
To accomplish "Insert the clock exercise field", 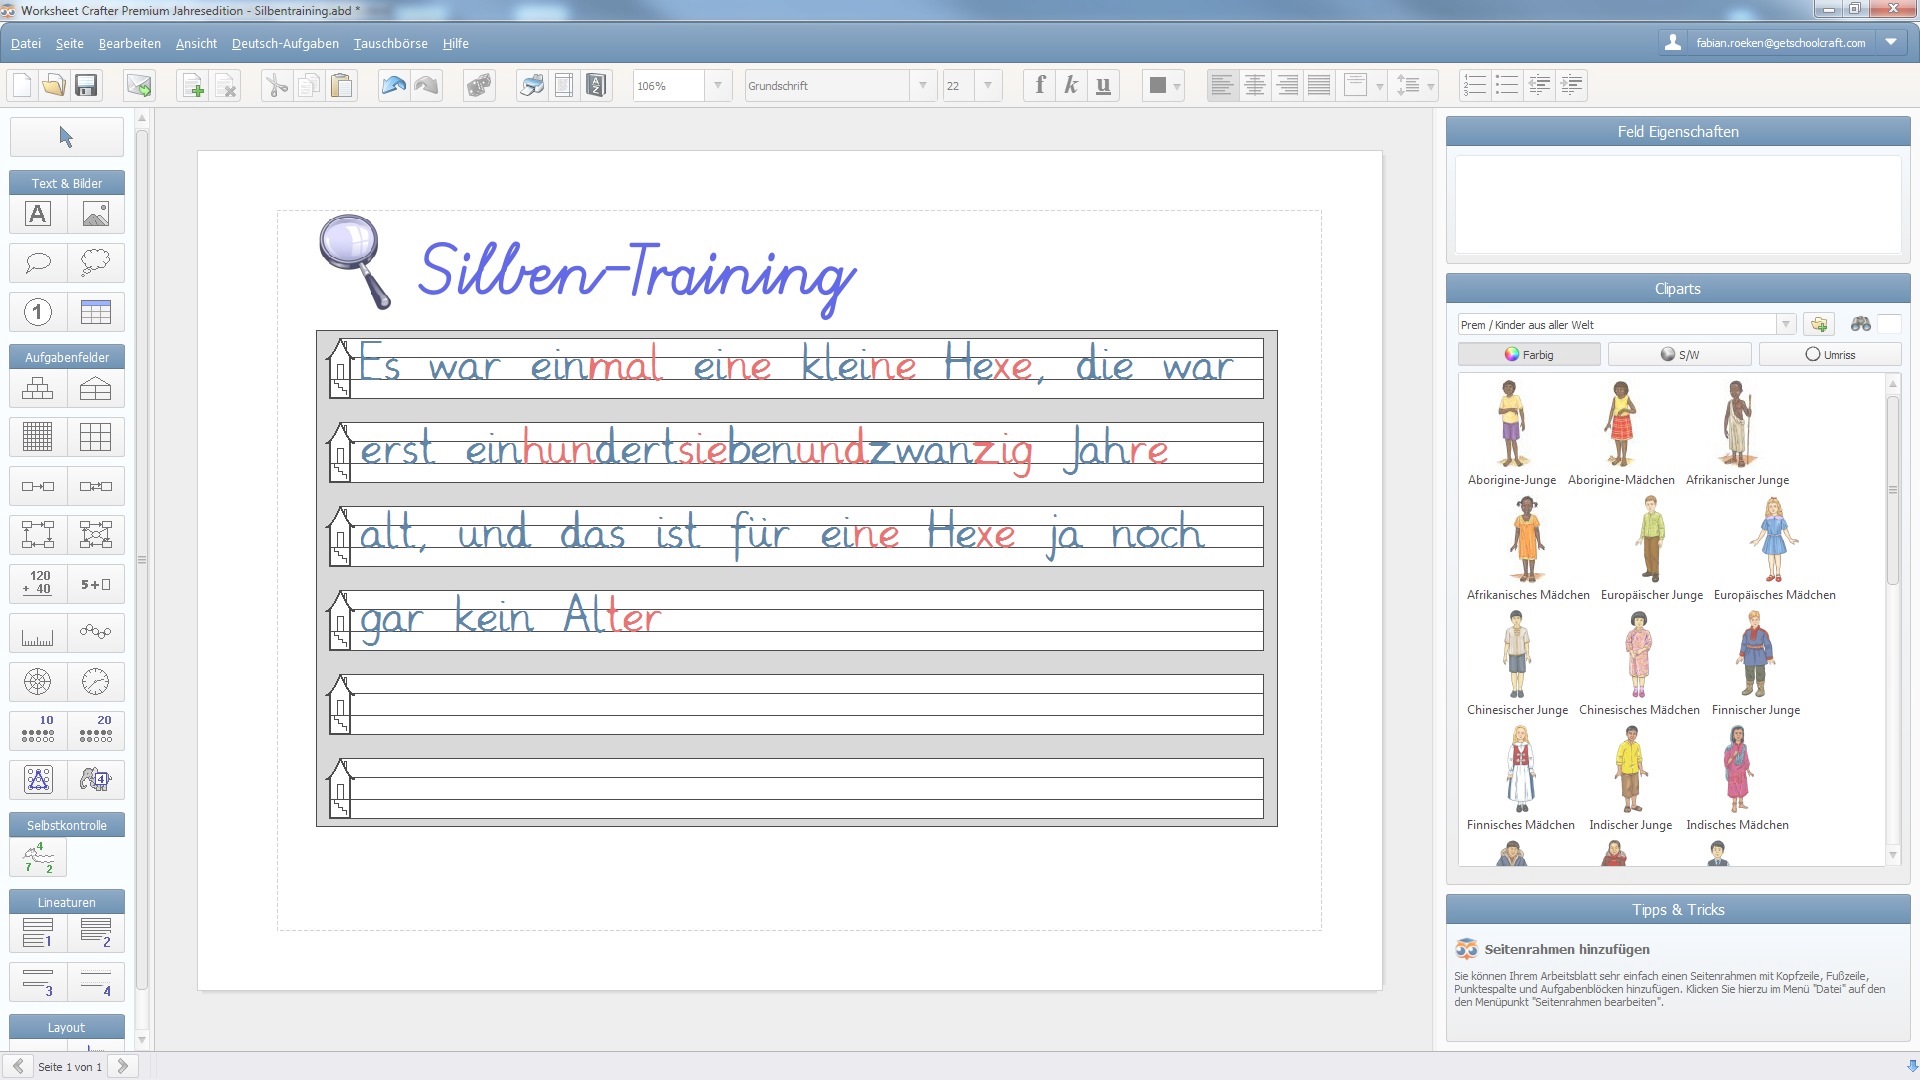I will [96, 682].
